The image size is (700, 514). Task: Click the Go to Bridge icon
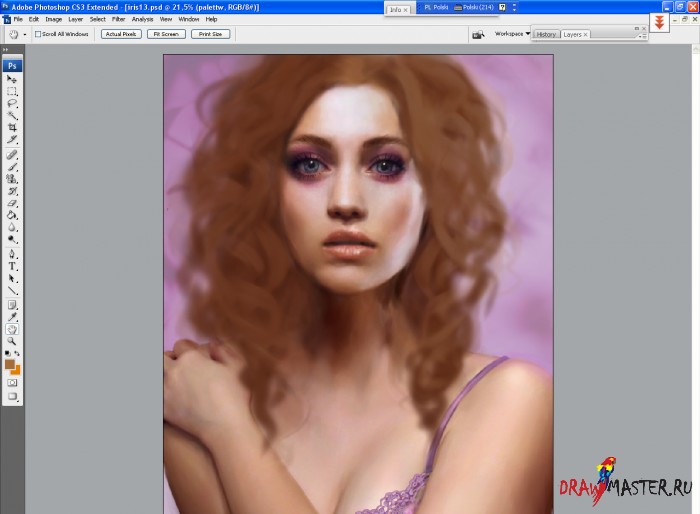click(478, 34)
